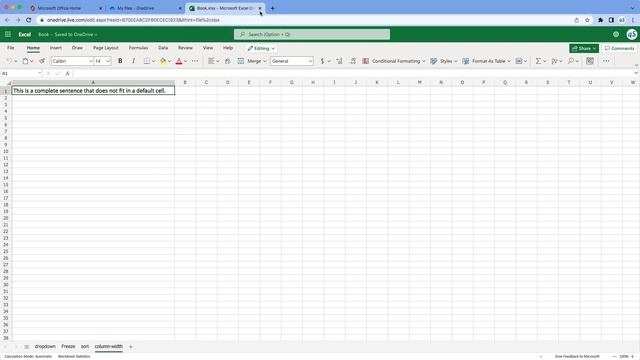The width and height of the screenshot is (640, 360).
Task: Click the Share button
Action: tap(584, 48)
